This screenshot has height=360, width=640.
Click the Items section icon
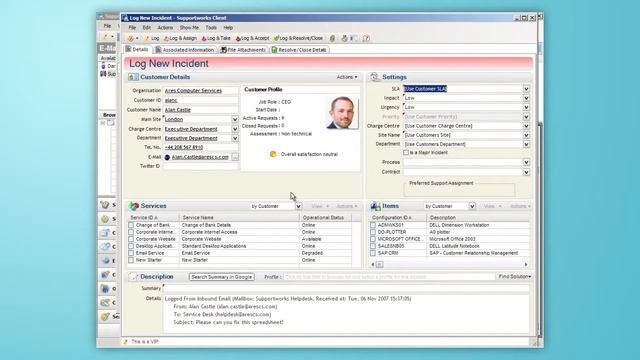tap(375, 206)
